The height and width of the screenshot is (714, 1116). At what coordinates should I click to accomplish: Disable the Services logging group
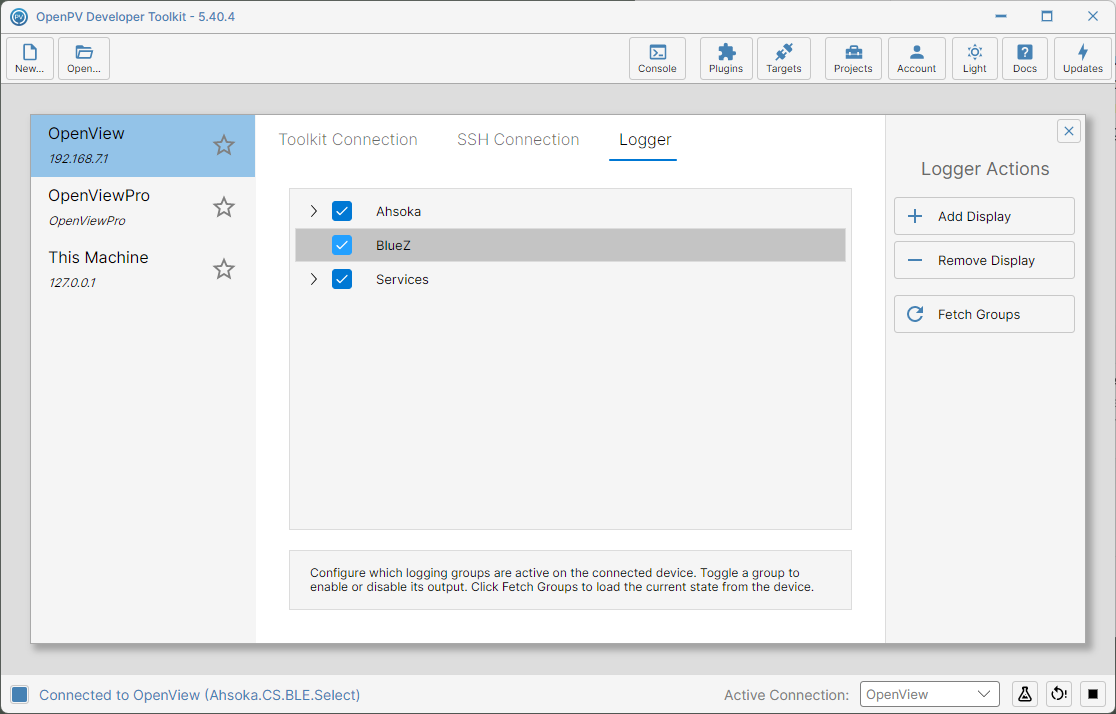342,280
